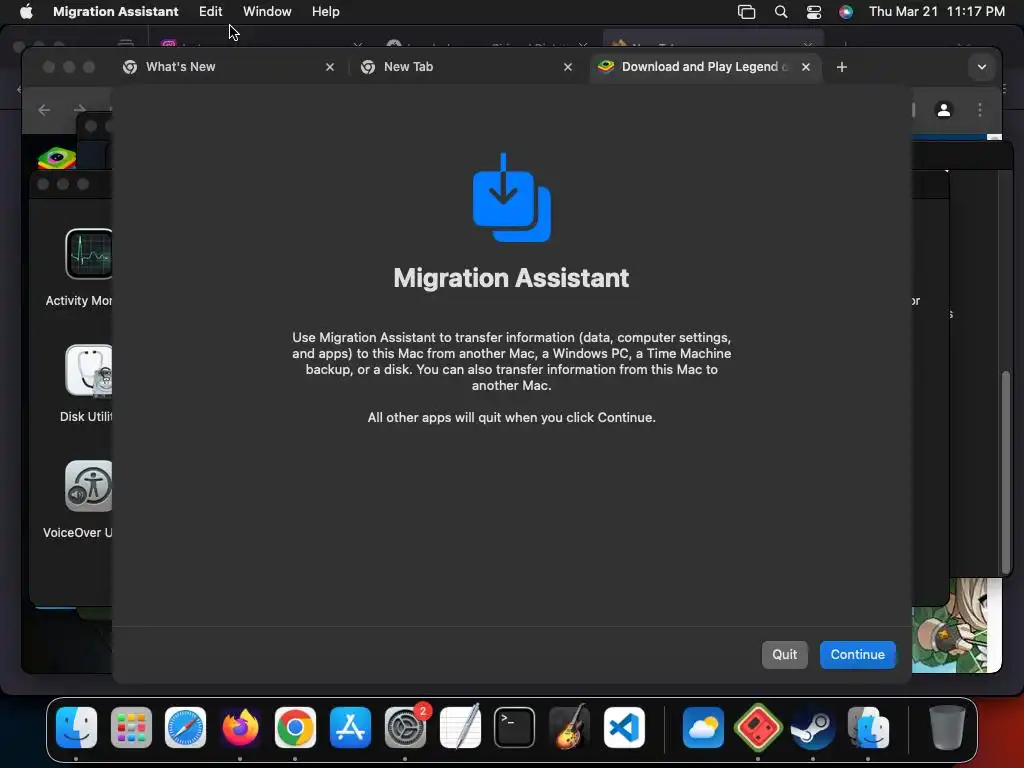Close the New Tab tab

click(x=568, y=67)
